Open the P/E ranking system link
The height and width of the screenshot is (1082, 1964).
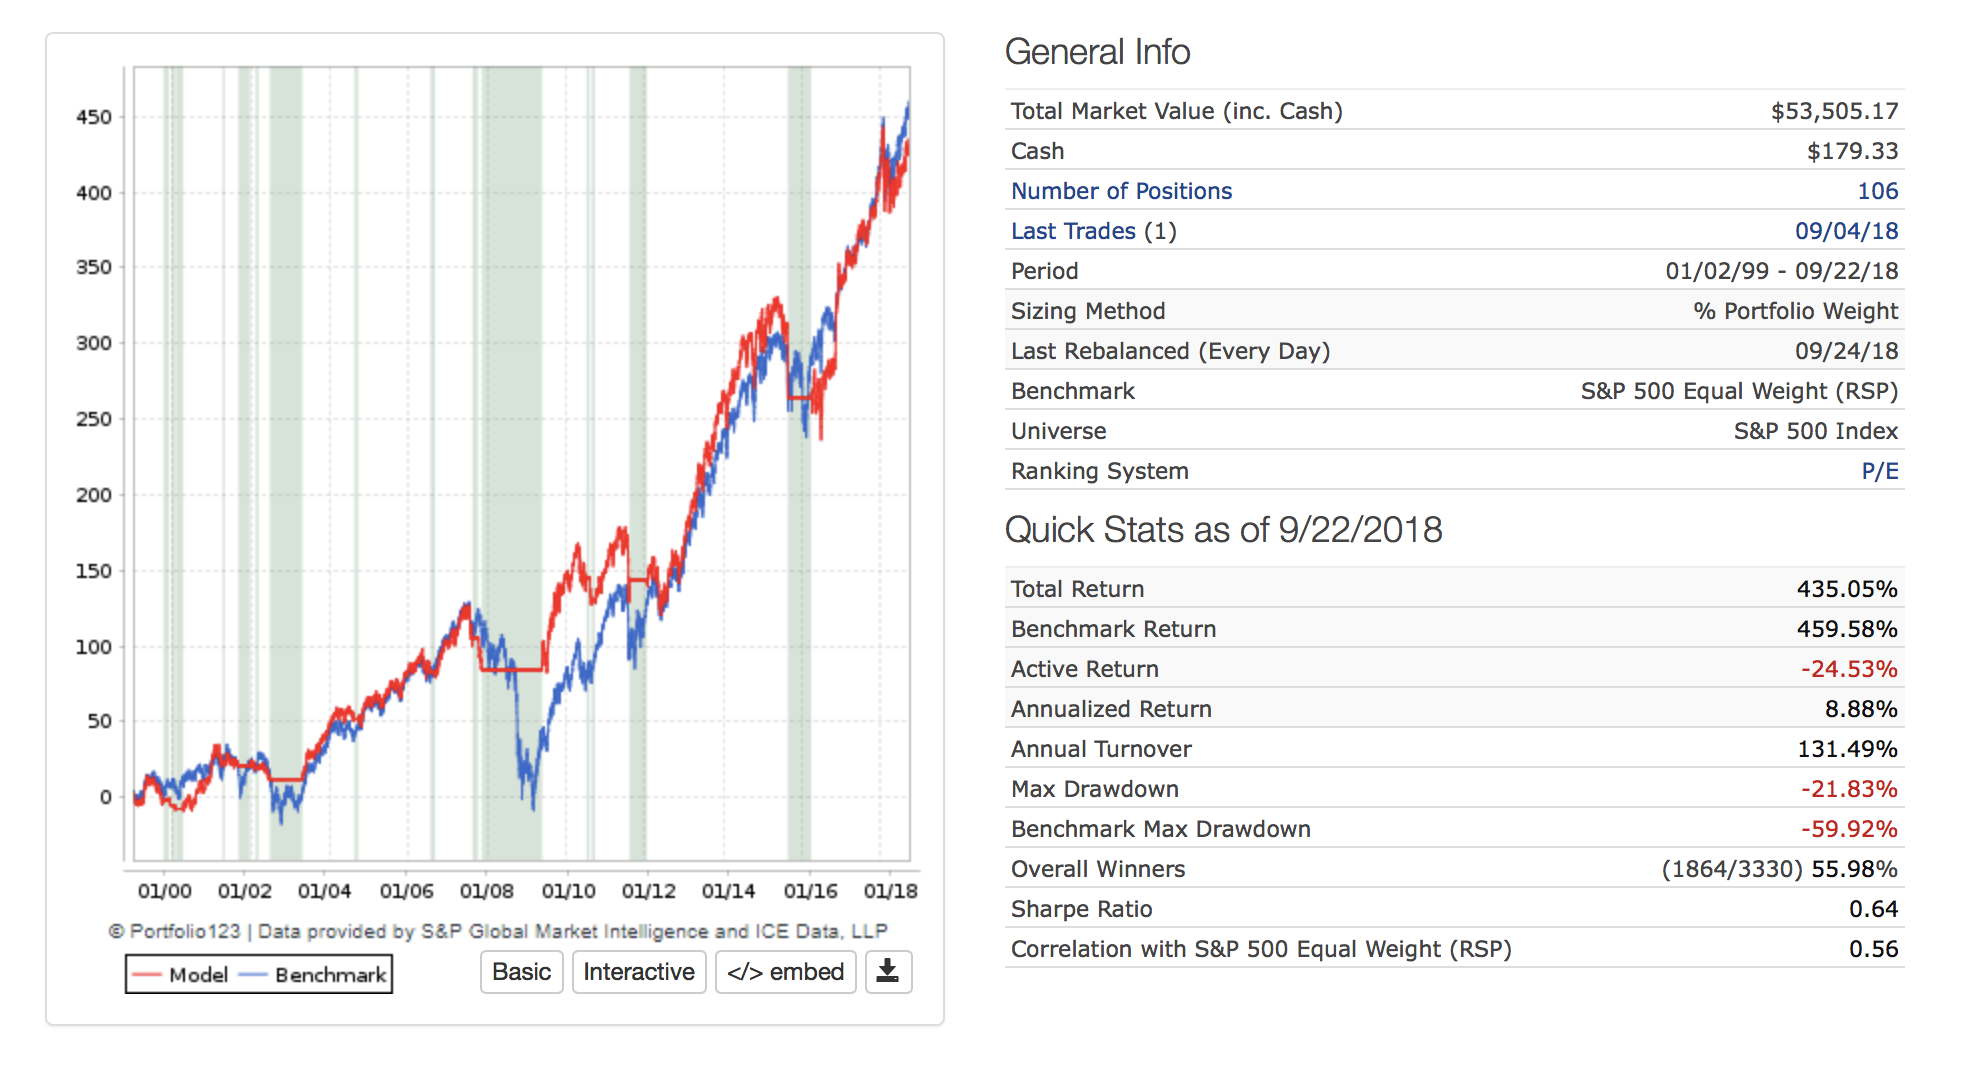pyautogui.click(x=1879, y=471)
